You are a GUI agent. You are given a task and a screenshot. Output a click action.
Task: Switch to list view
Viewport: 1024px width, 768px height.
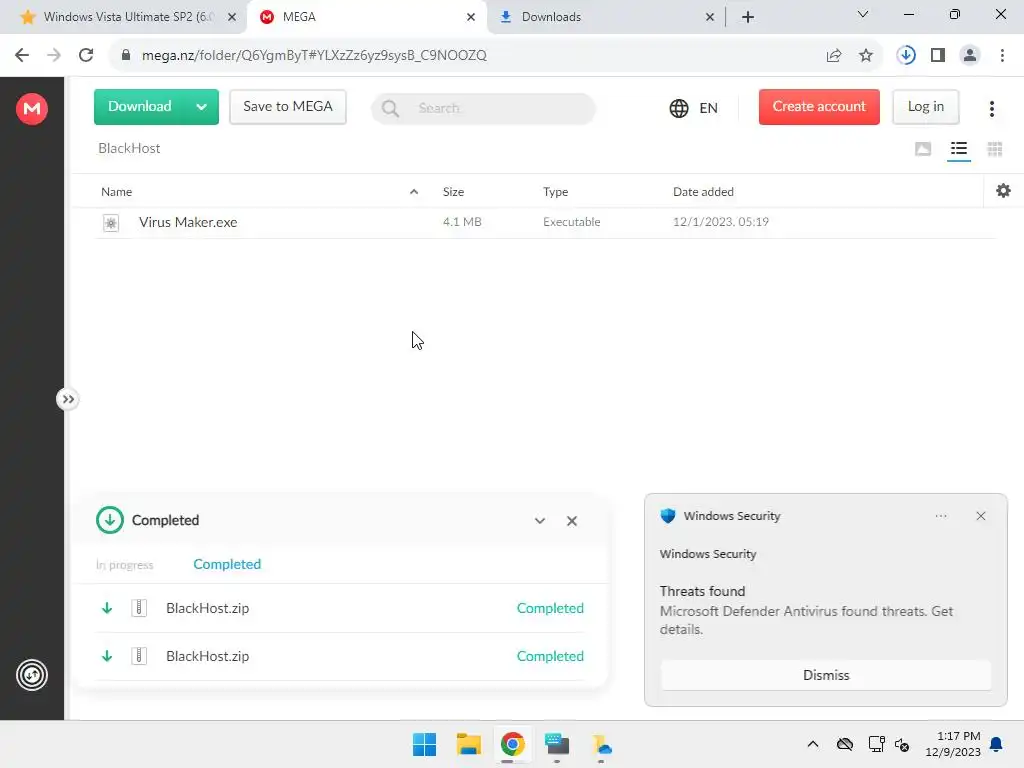click(959, 149)
